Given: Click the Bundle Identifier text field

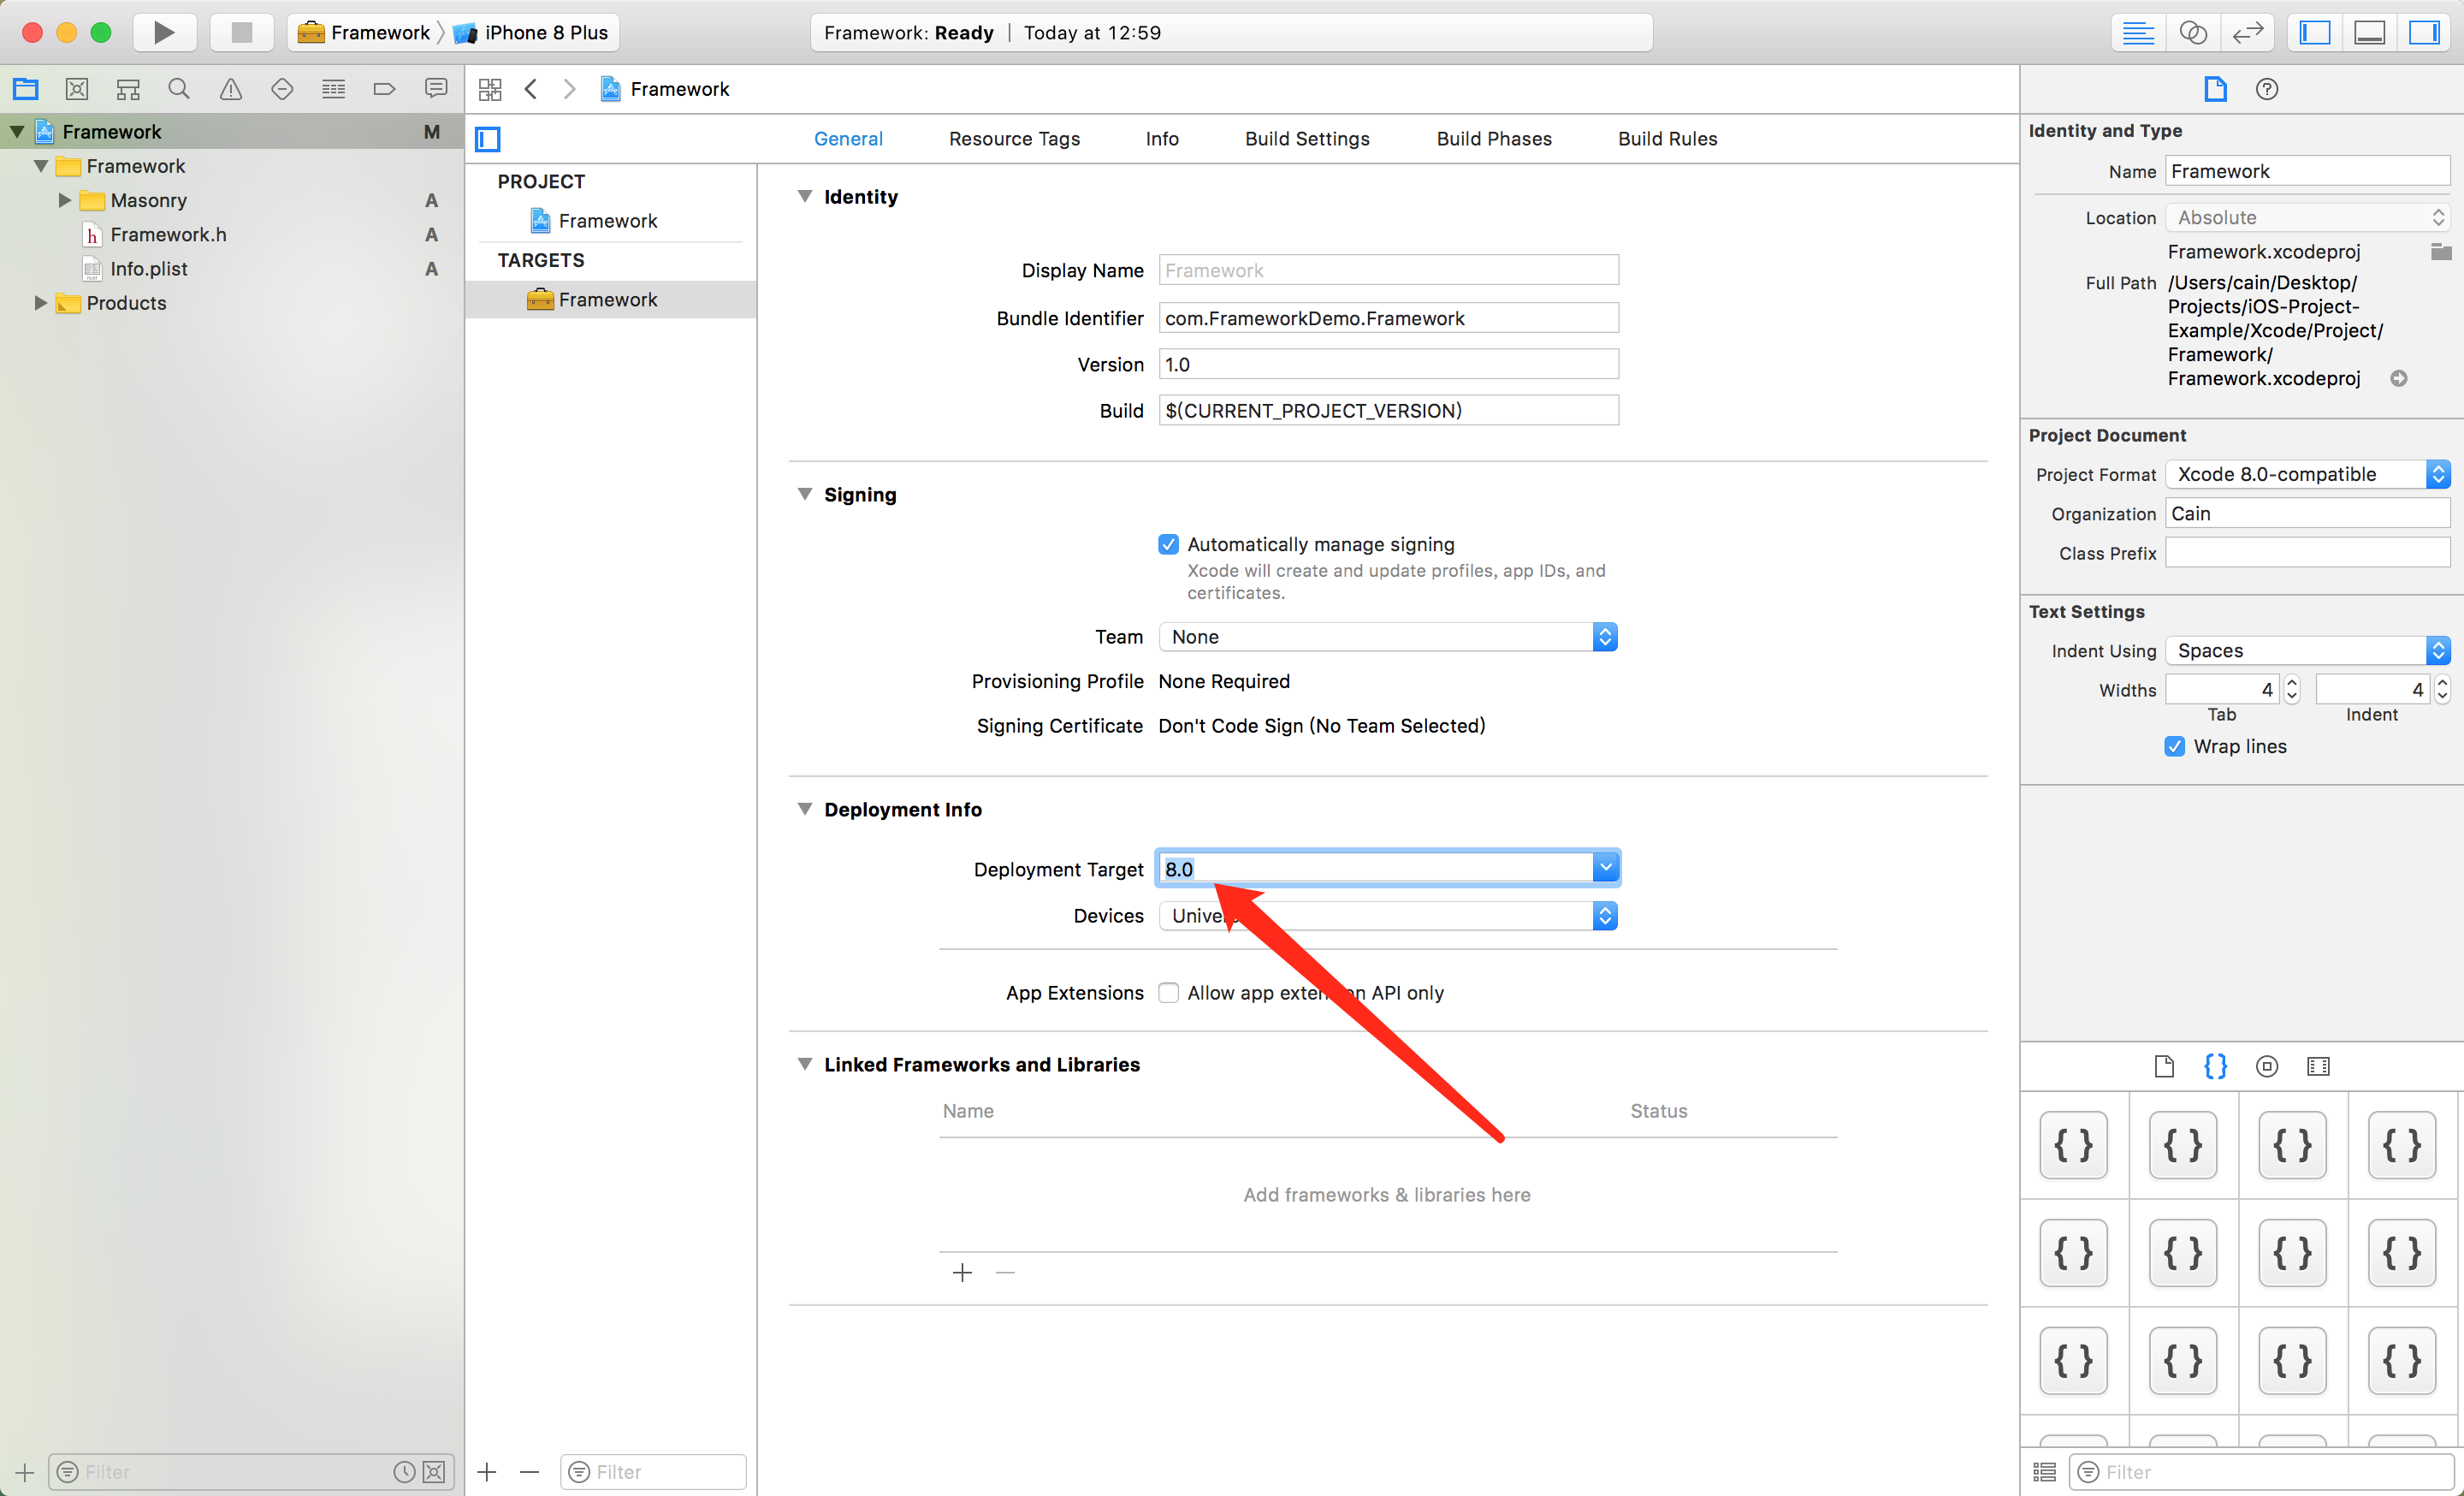Looking at the screenshot, I should tap(1387, 318).
